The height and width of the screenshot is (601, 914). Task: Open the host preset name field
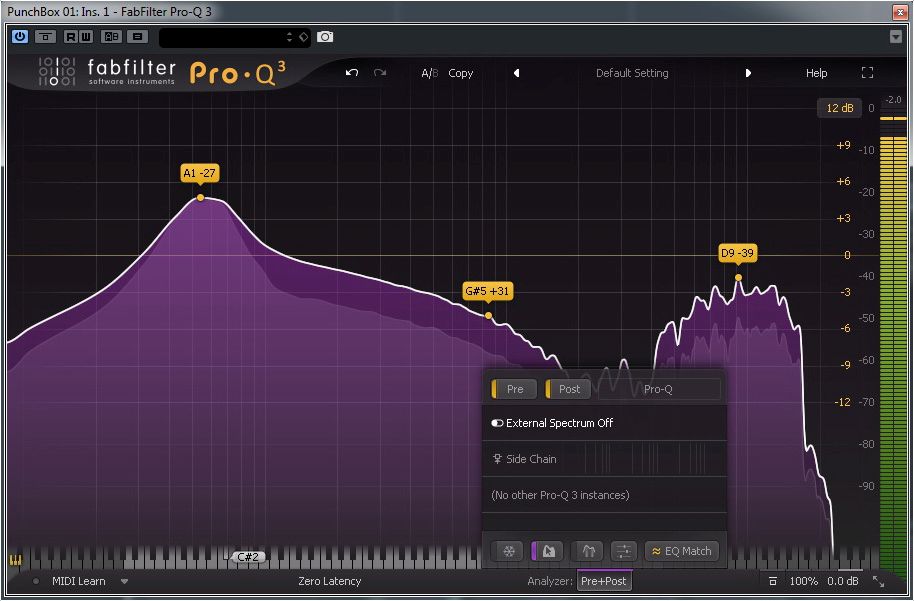pyautogui.click(x=222, y=37)
